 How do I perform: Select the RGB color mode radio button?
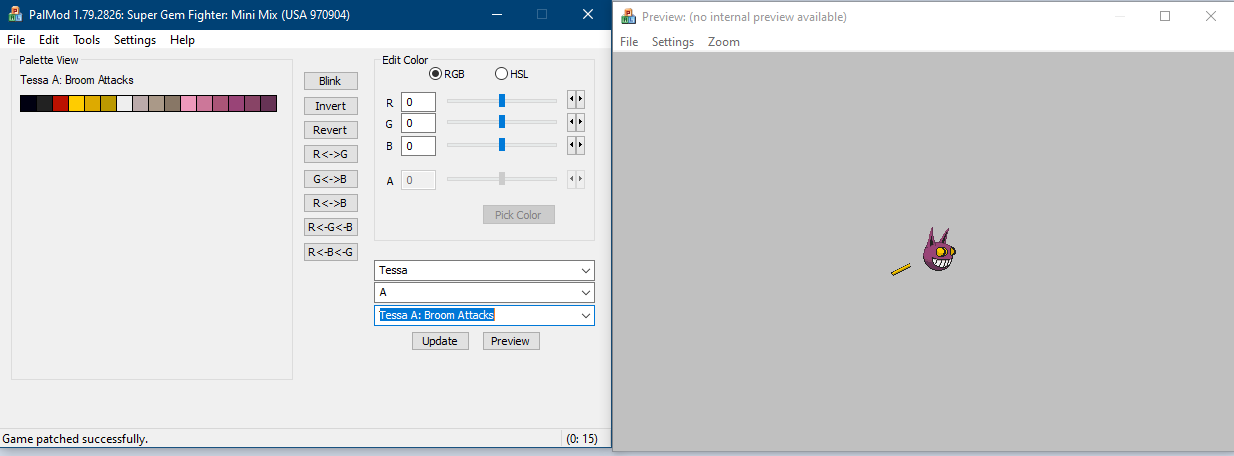[436, 74]
